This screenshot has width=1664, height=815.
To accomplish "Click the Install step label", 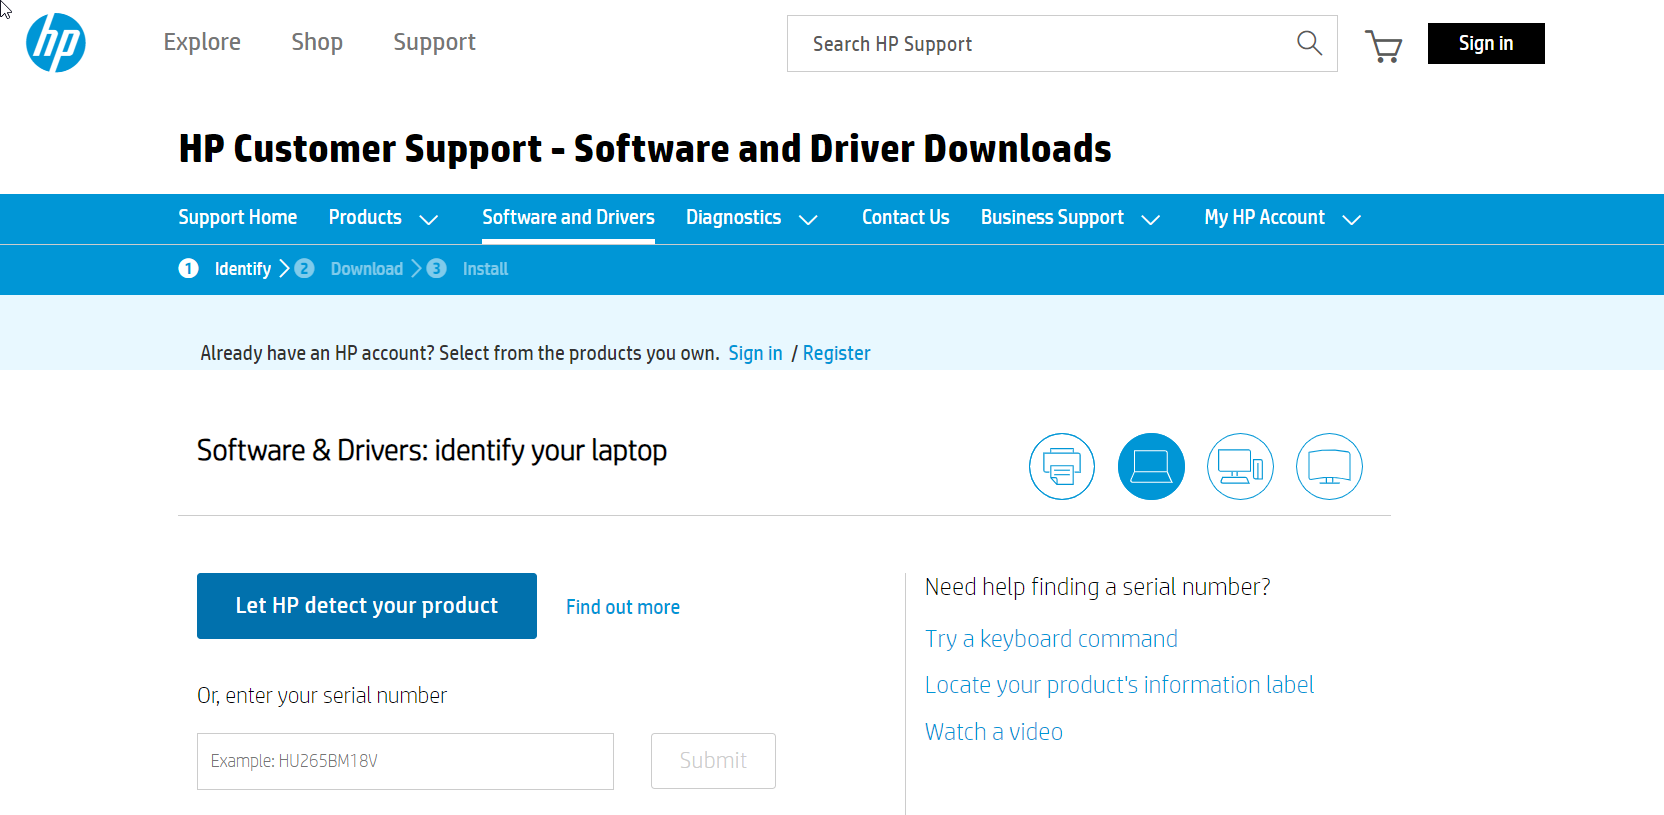I will point(485,269).
